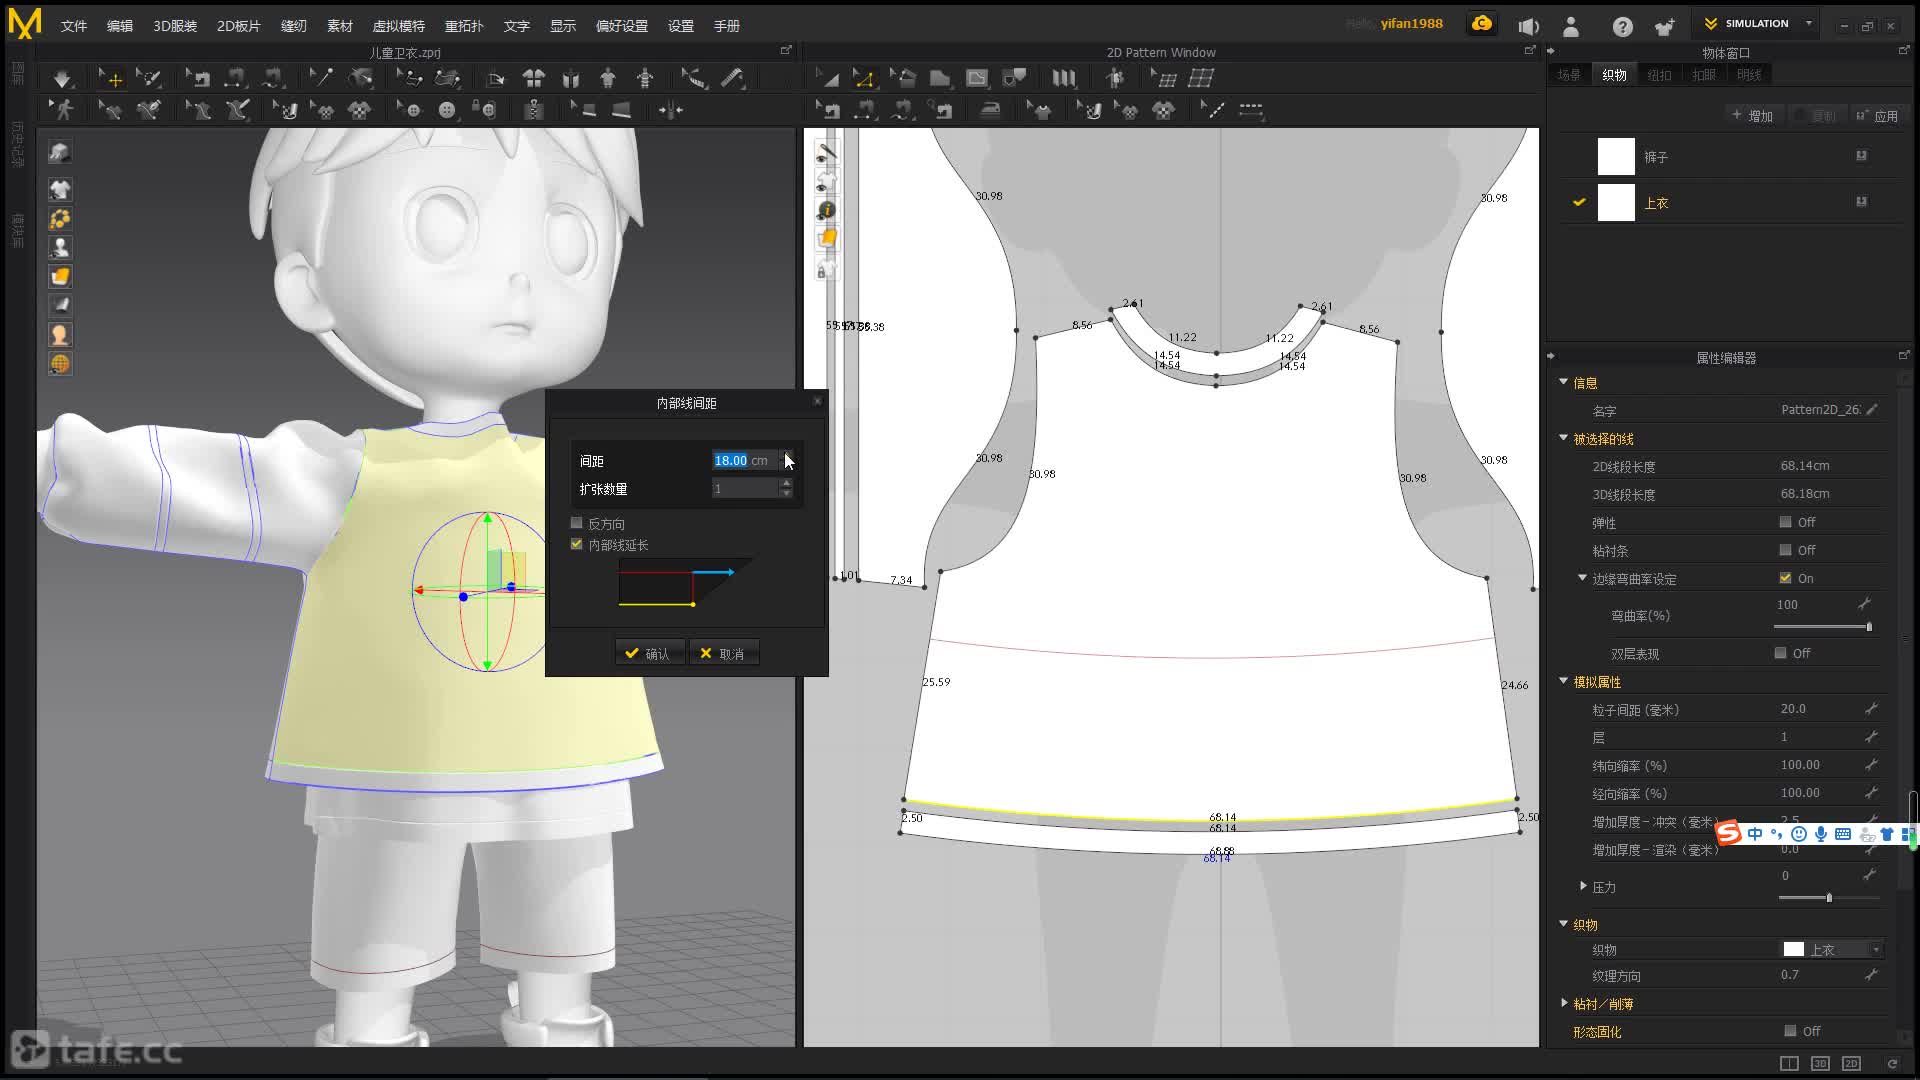Click the info icon in 2D window sidebar

(x=826, y=210)
